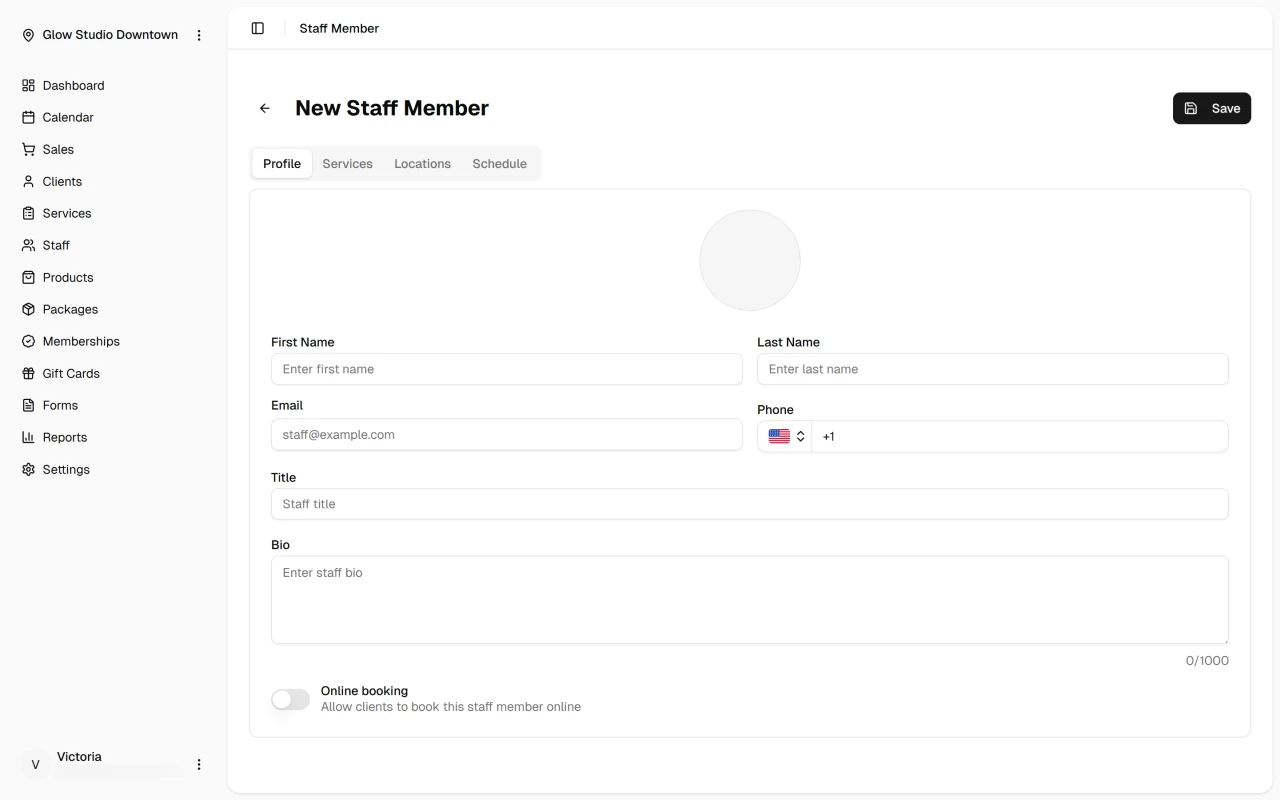
Task: Save the new staff member
Action: 1212,109
